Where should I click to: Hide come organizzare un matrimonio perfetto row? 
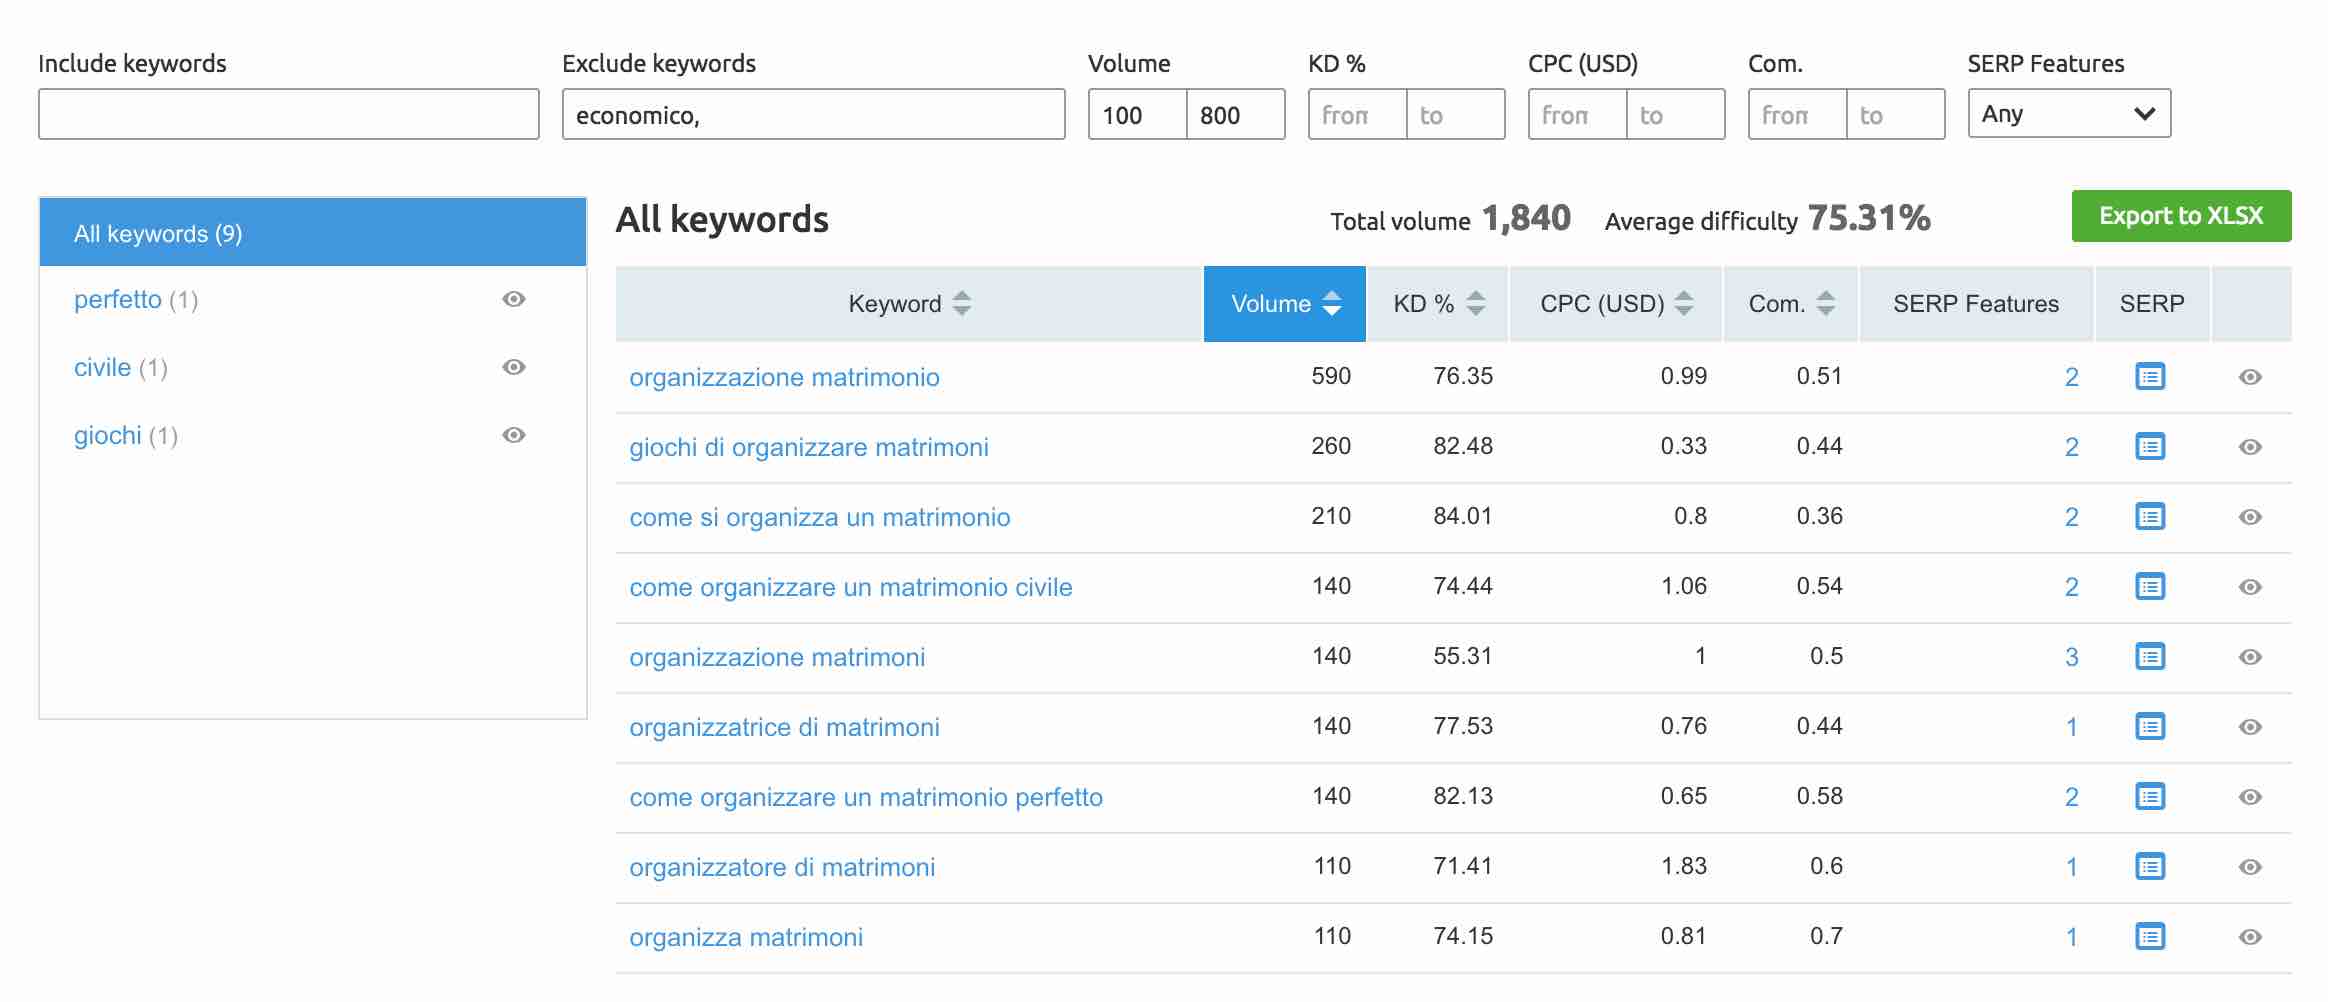click(2250, 797)
